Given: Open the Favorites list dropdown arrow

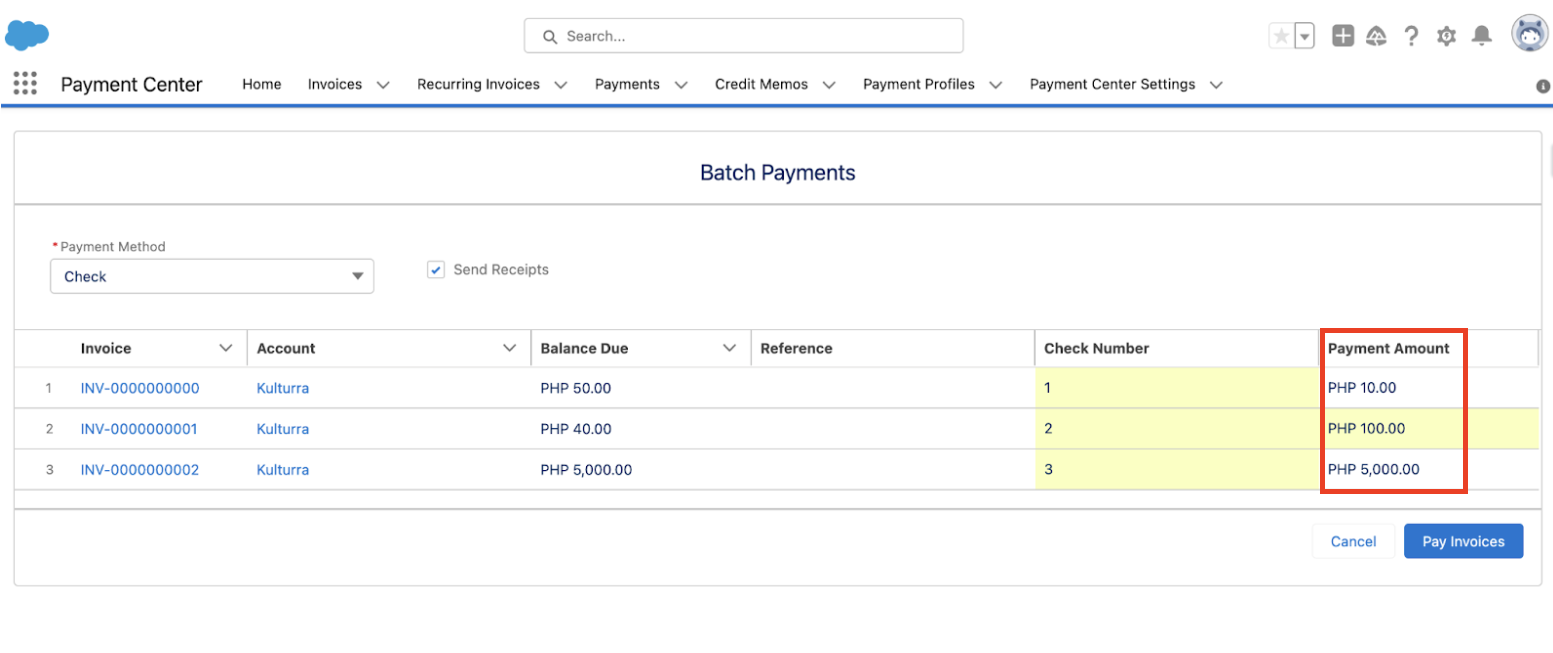Looking at the screenshot, I should pyautogui.click(x=1304, y=36).
